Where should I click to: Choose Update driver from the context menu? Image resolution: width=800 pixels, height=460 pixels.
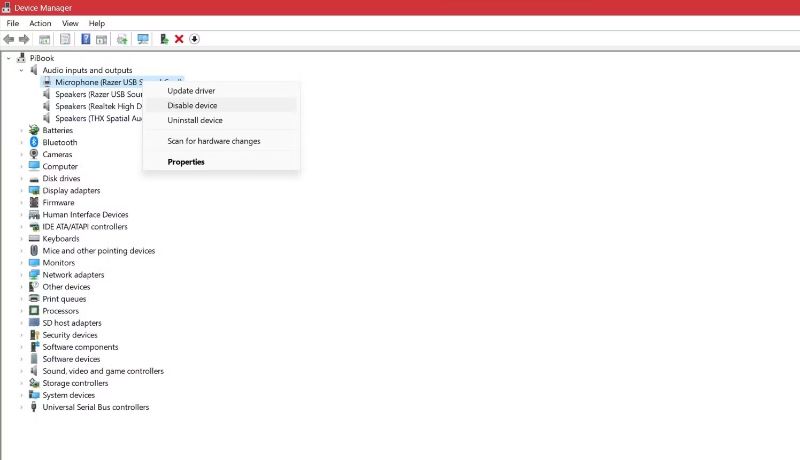(190, 91)
